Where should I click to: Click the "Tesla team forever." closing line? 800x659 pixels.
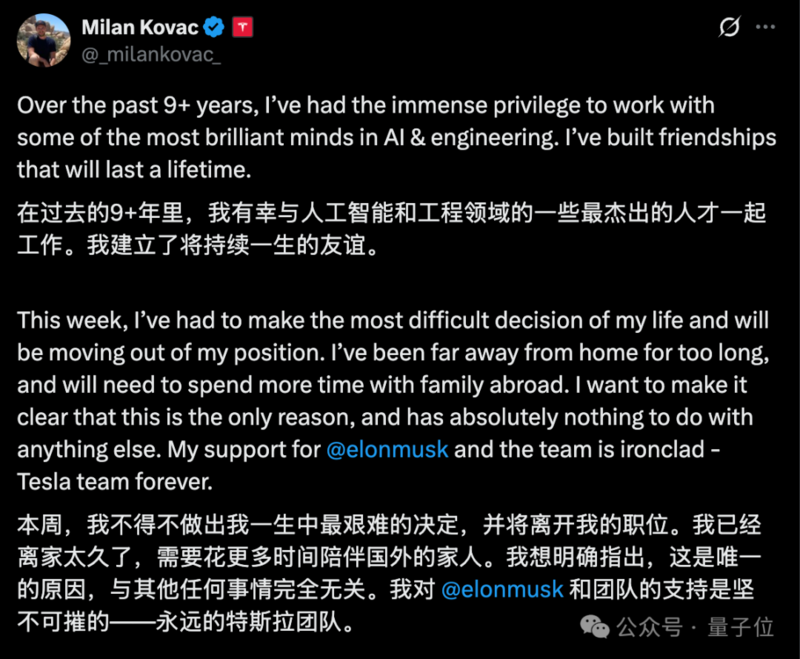click(115, 481)
